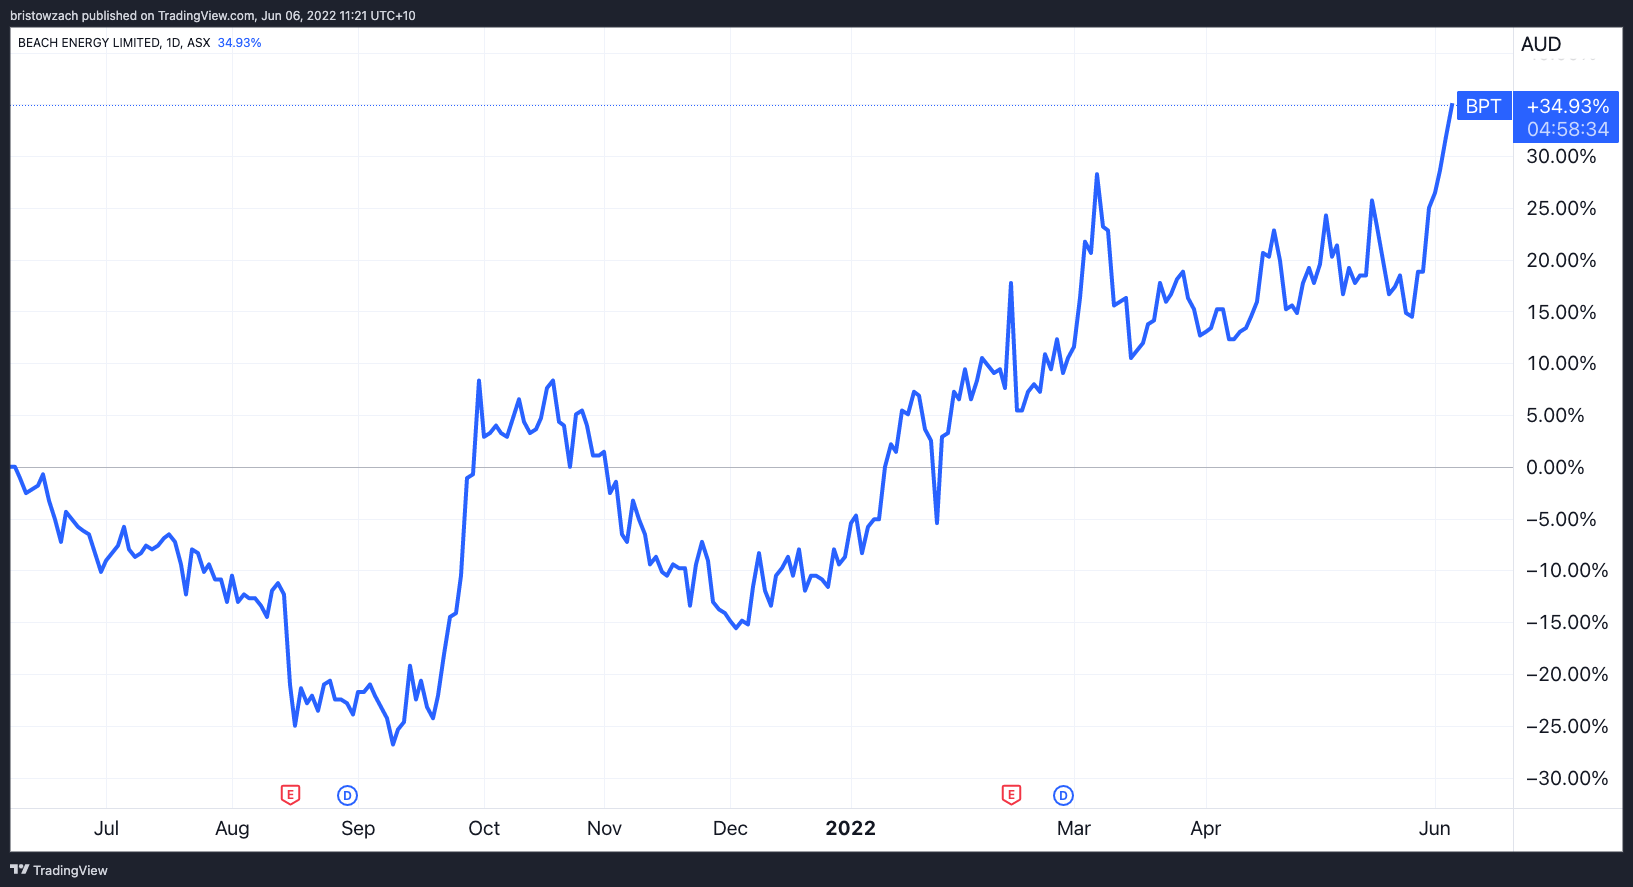
Task: Click the 15.00% axis label
Action: [x=1561, y=312]
